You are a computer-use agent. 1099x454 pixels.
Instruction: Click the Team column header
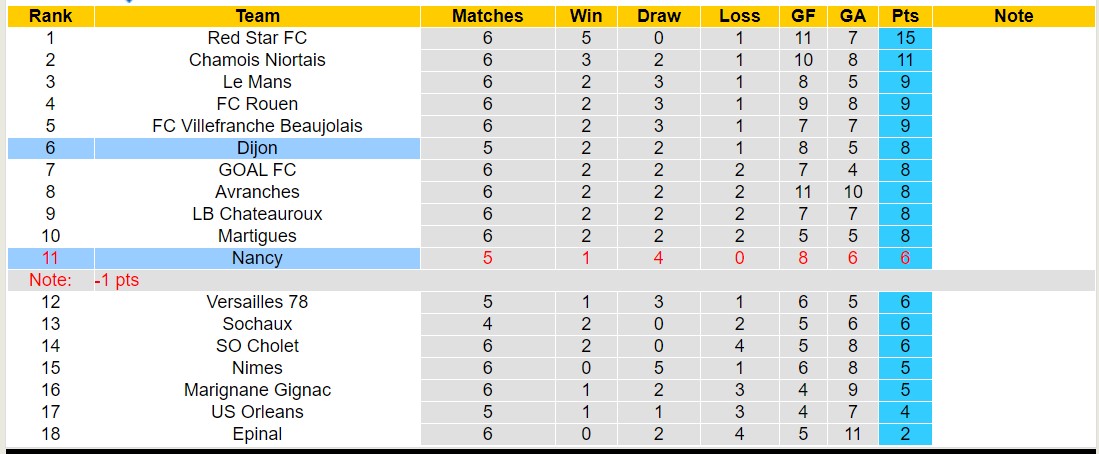257,16
